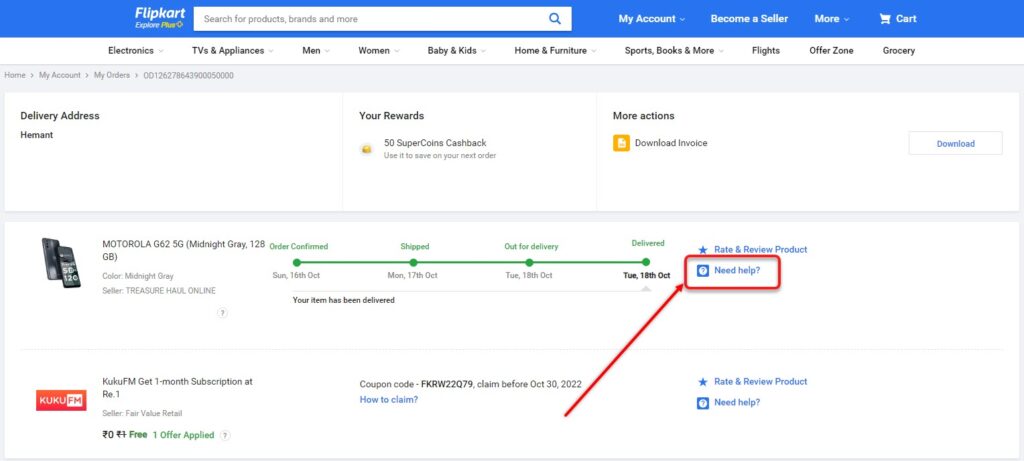The image size is (1024, 461).
Task: Click the Cart icon
Action: tap(885, 19)
